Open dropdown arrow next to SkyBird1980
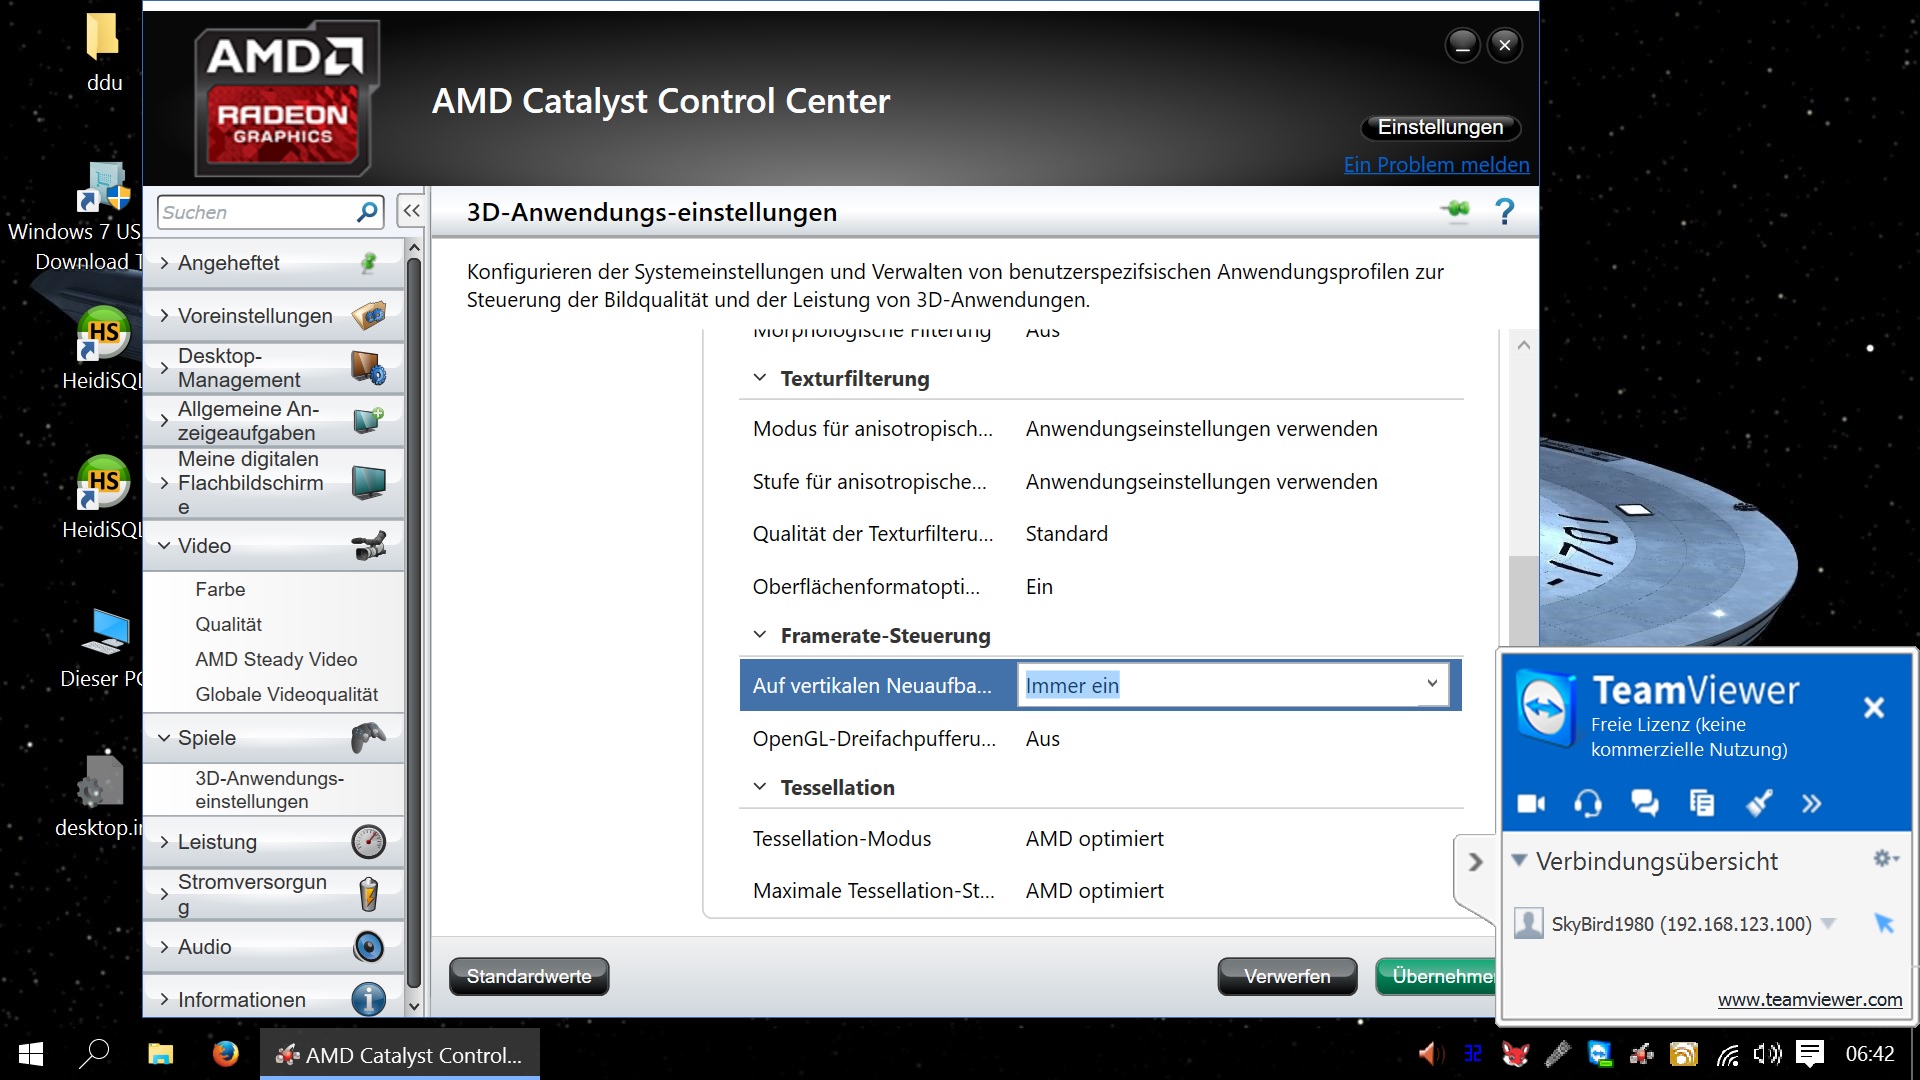The width and height of the screenshot is (1920, 1080). point(1828,924)
